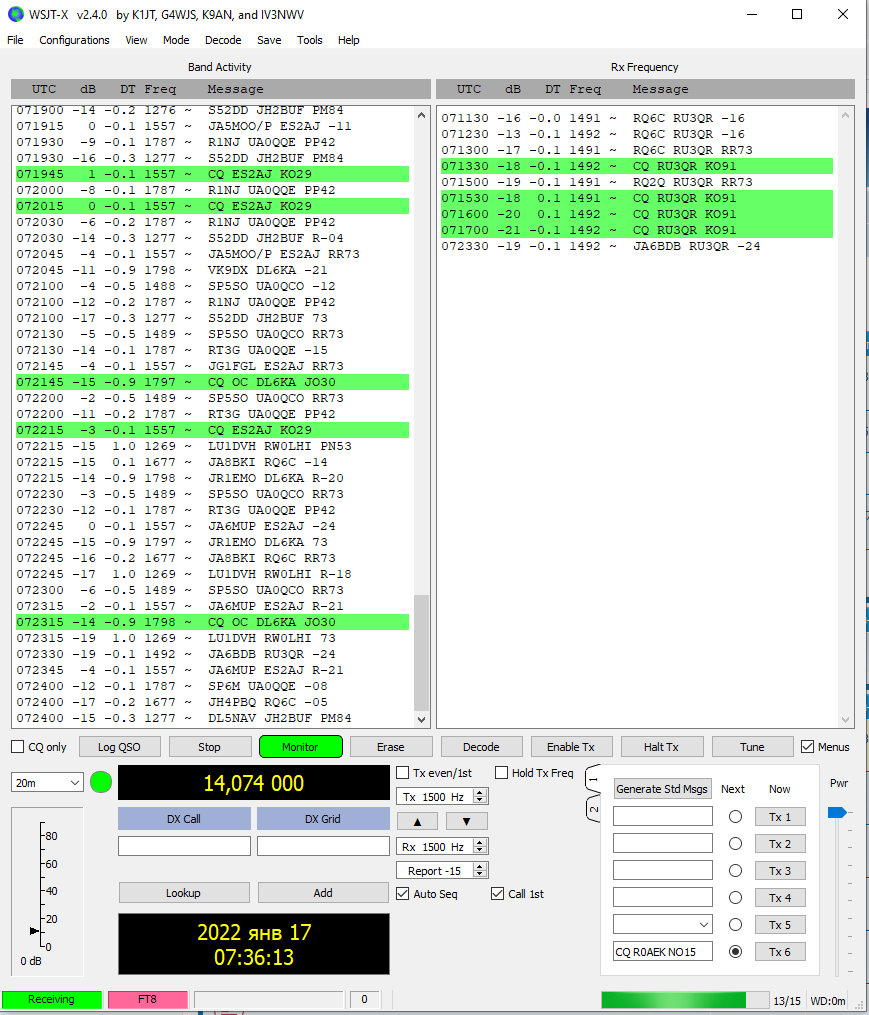Open the Configurations menu

pos(74,40)
